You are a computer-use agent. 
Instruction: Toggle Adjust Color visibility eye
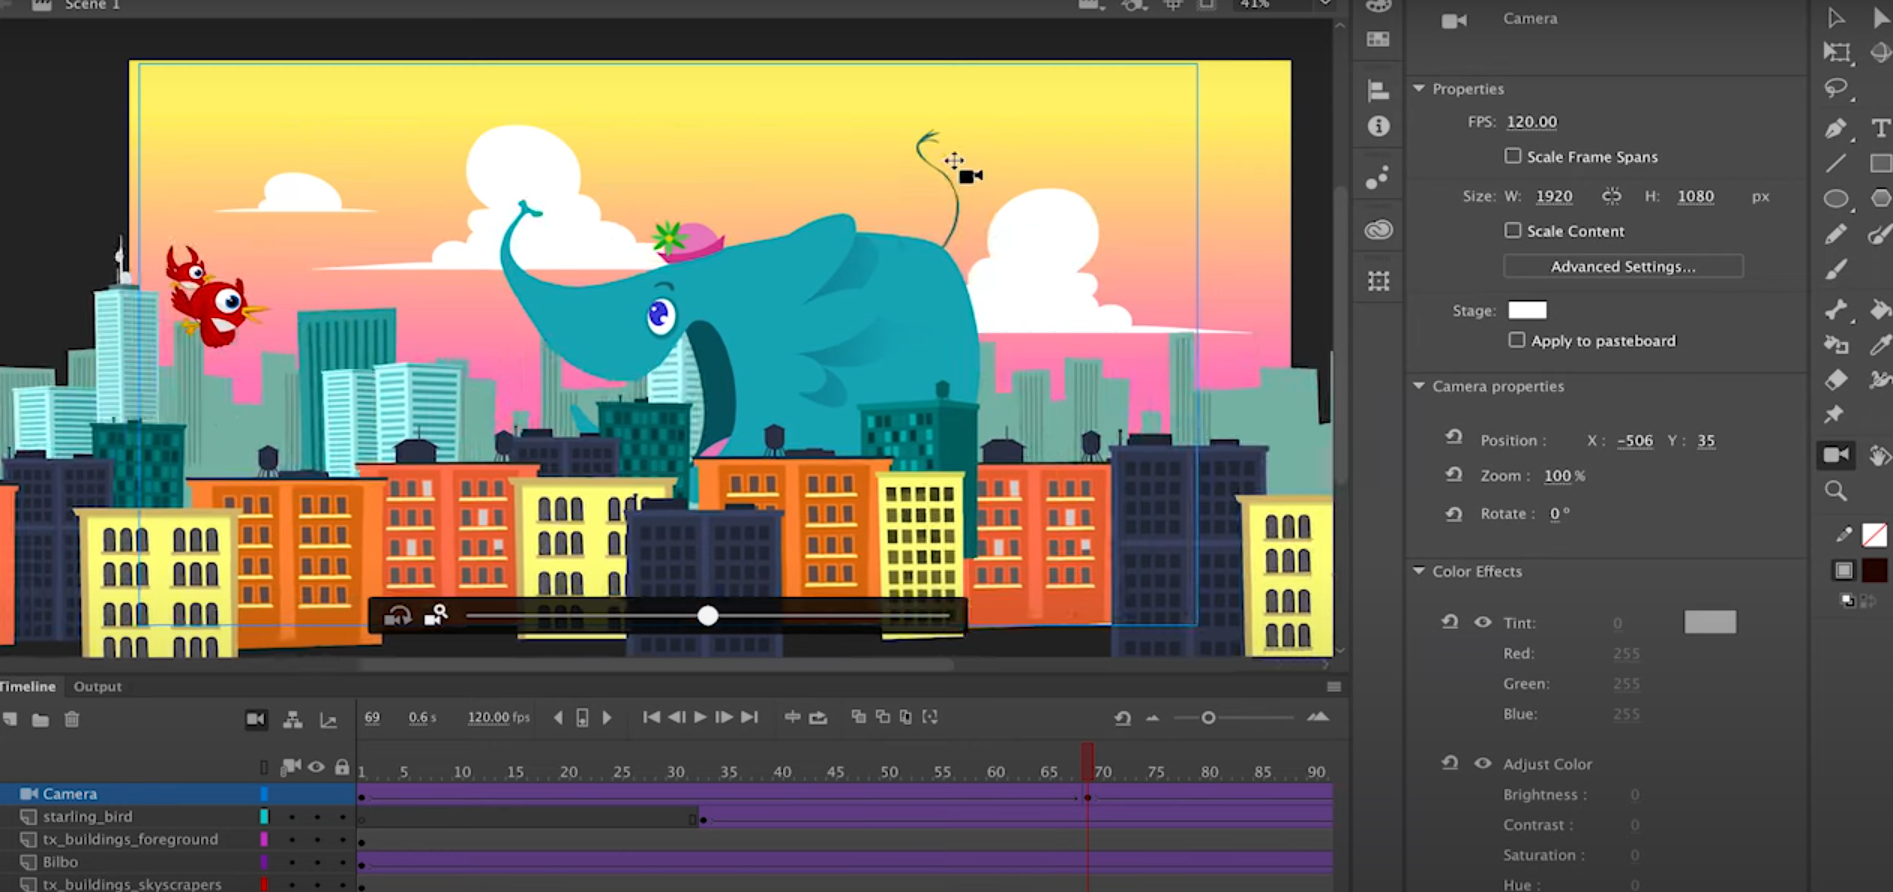1483,763
